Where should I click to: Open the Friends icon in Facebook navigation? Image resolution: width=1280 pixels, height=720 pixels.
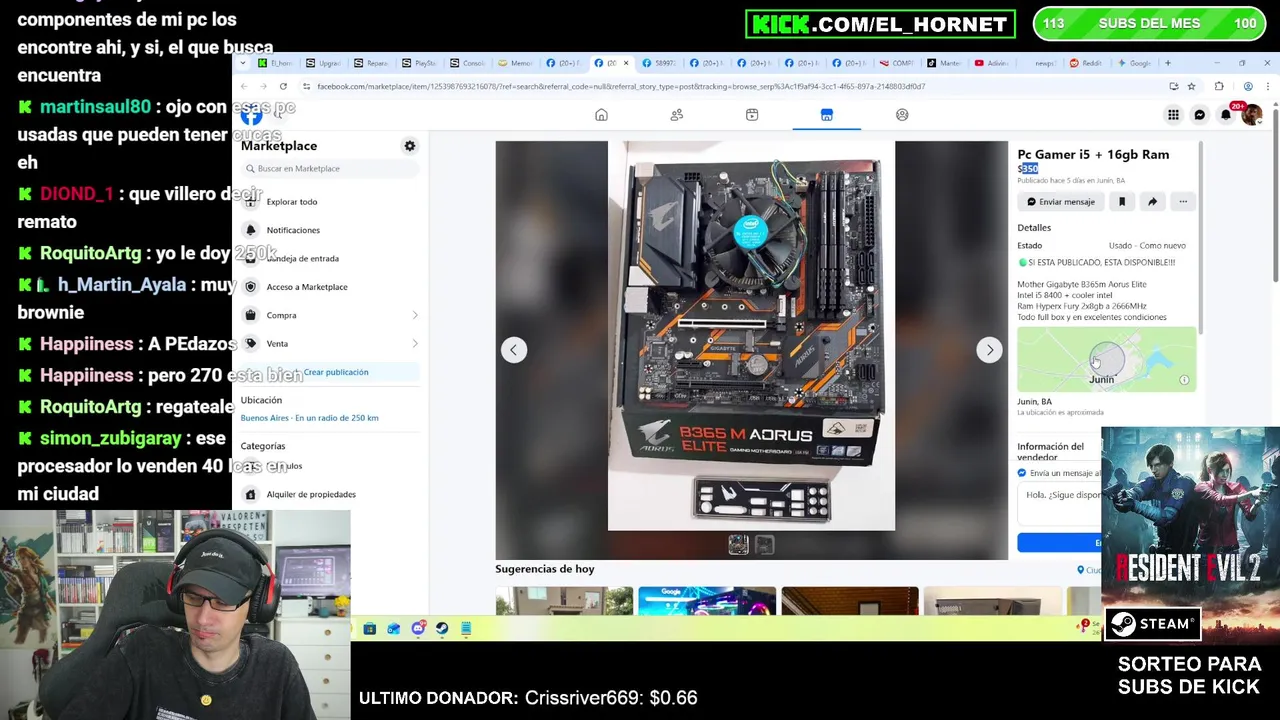[677, 115]
